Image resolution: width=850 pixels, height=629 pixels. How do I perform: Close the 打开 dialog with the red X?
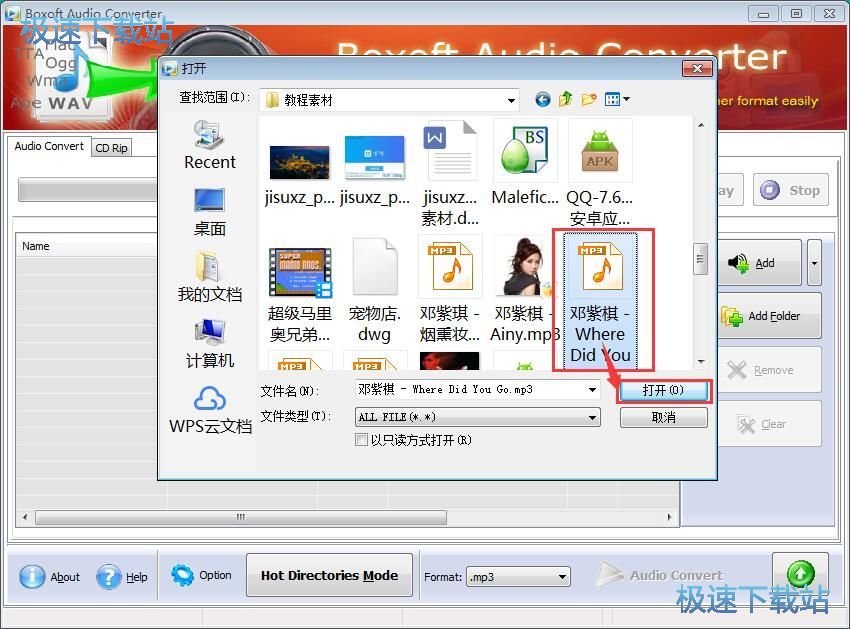697,68
